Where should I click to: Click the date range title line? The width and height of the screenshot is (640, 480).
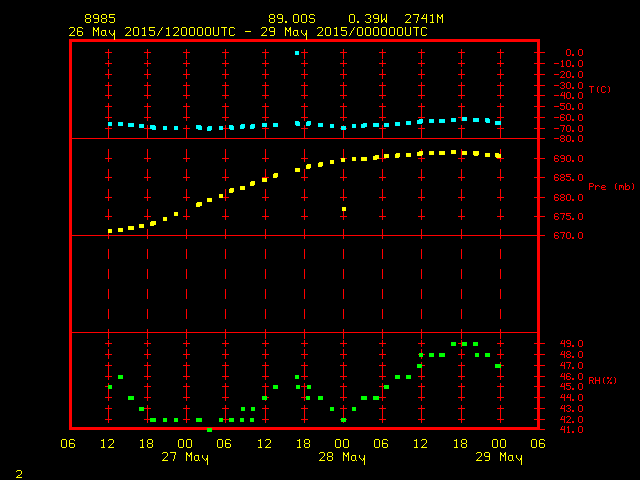point(248,32)
